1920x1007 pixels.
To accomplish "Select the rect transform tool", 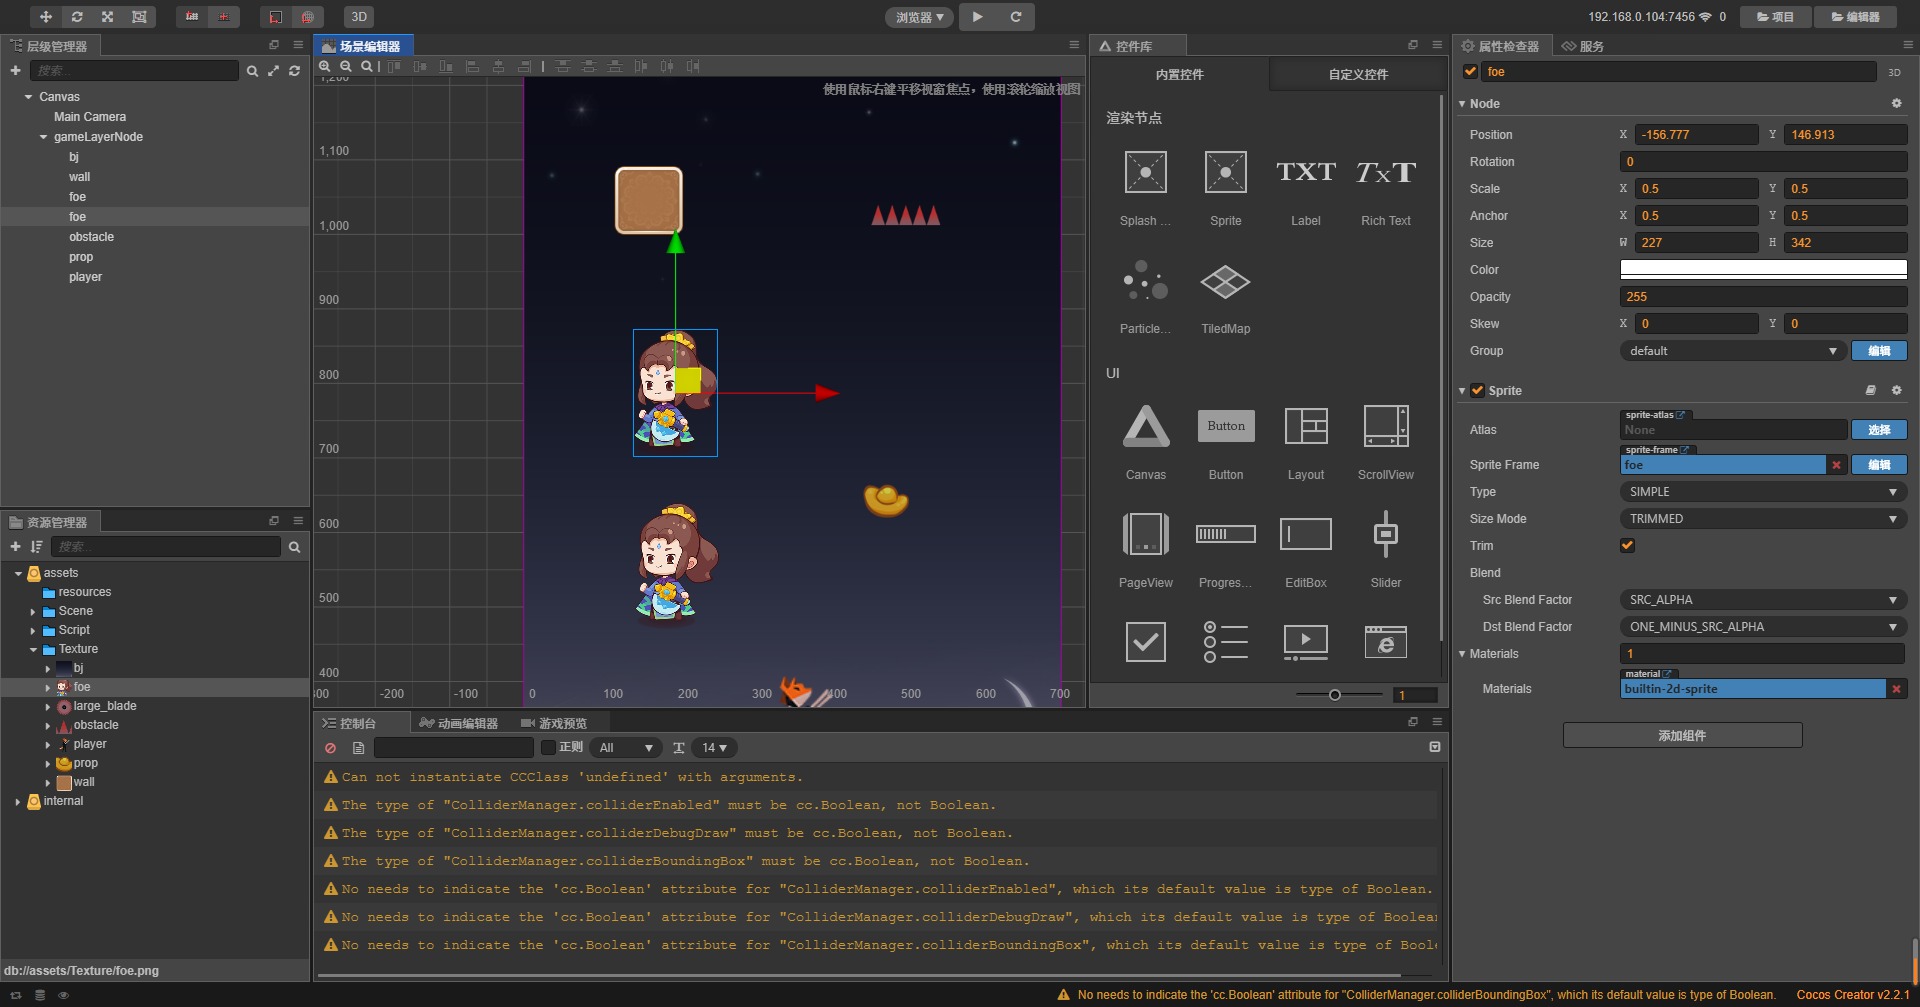I will pos(139,17).
